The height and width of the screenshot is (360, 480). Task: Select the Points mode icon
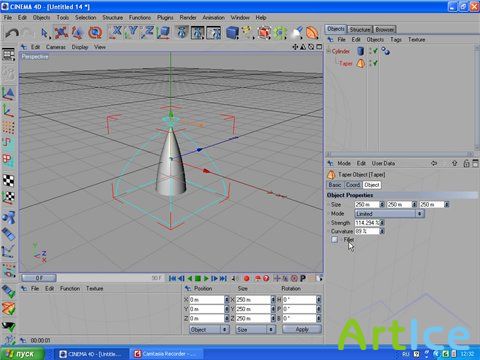(8, 127)
